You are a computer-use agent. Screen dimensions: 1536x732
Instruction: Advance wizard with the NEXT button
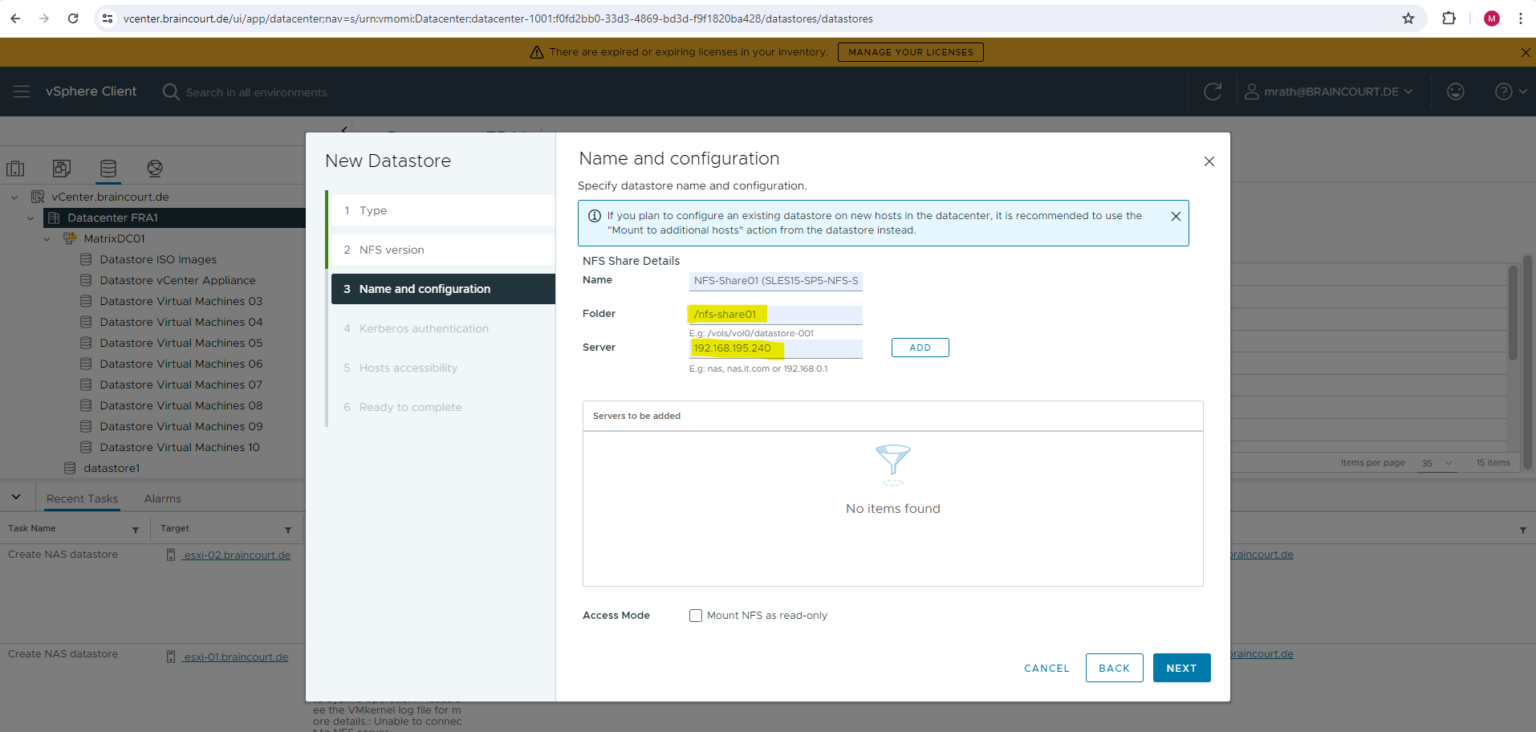click(1181, 668)
